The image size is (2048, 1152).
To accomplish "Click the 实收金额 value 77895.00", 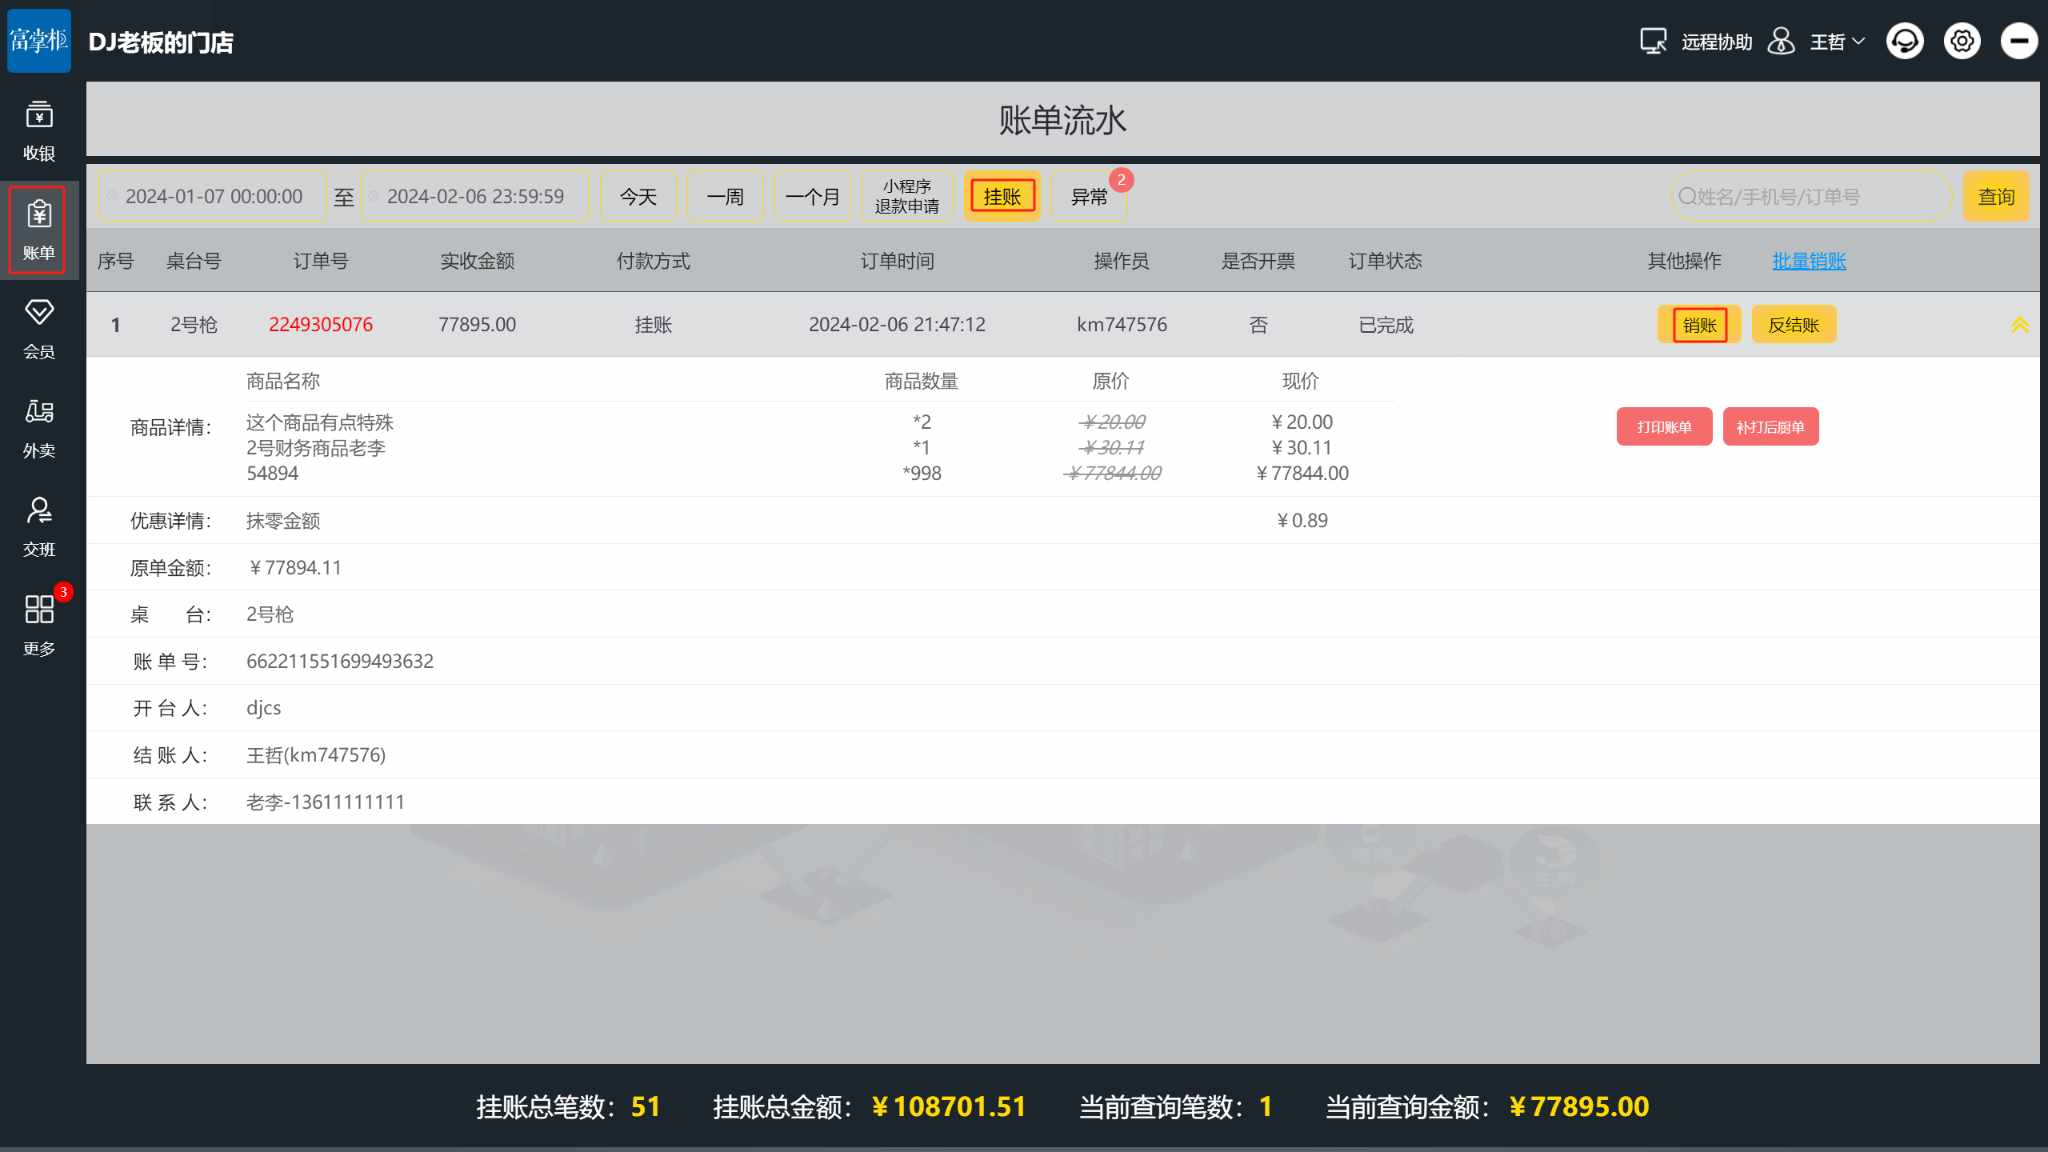I will click(x=477, y=325).
